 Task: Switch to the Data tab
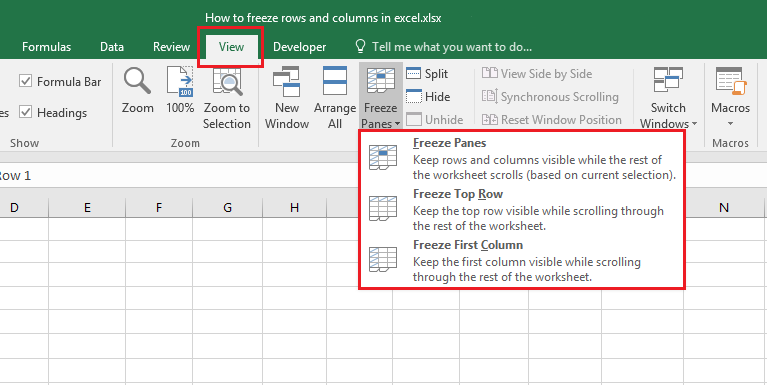[112, 47]
